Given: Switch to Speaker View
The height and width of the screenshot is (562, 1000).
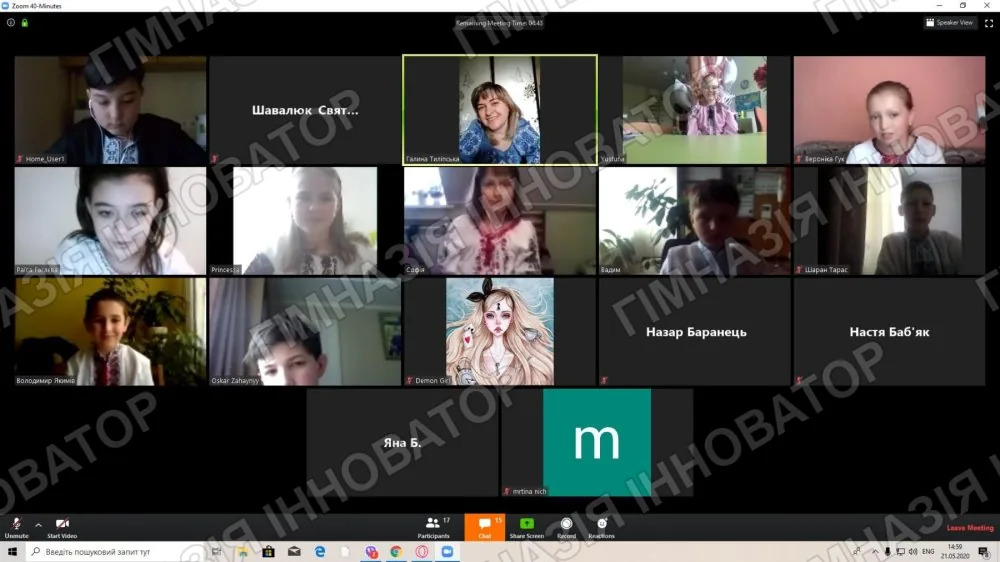Looking at the screenshot, I should click(x=950, y=23).
